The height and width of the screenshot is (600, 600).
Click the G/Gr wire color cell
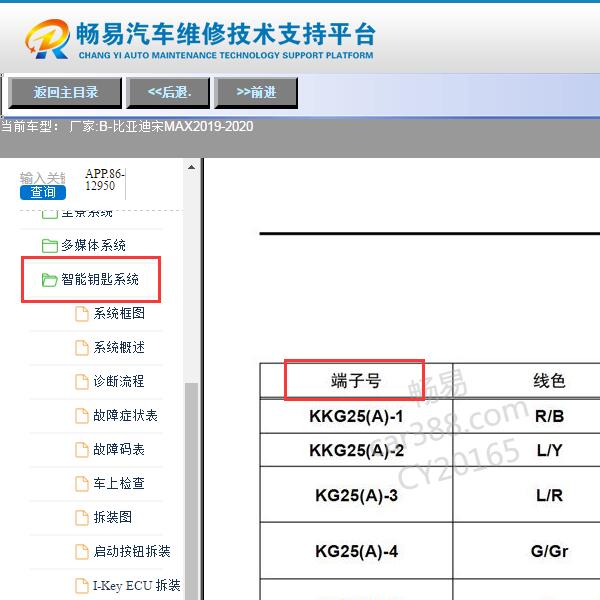tap(549, 551)
